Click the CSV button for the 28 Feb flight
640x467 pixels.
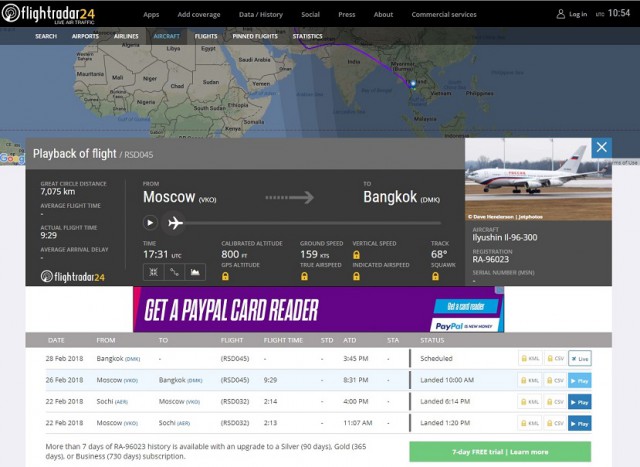(x=555, y=358)
